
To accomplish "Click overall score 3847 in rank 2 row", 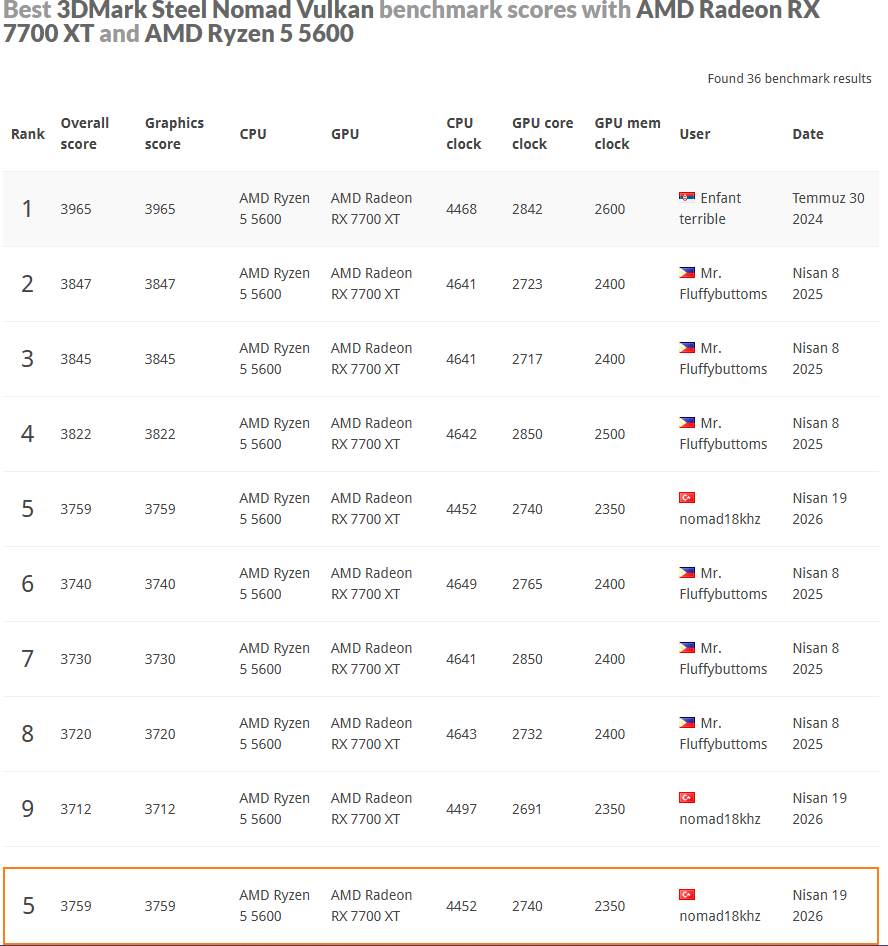I will (x=76, y=284).
